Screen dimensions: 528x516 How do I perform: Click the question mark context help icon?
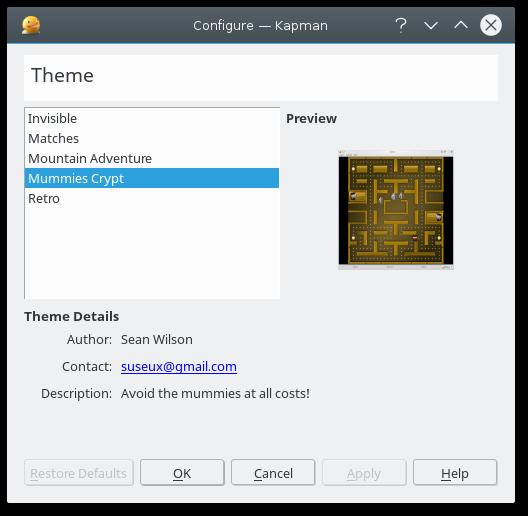tap(401, 25)
